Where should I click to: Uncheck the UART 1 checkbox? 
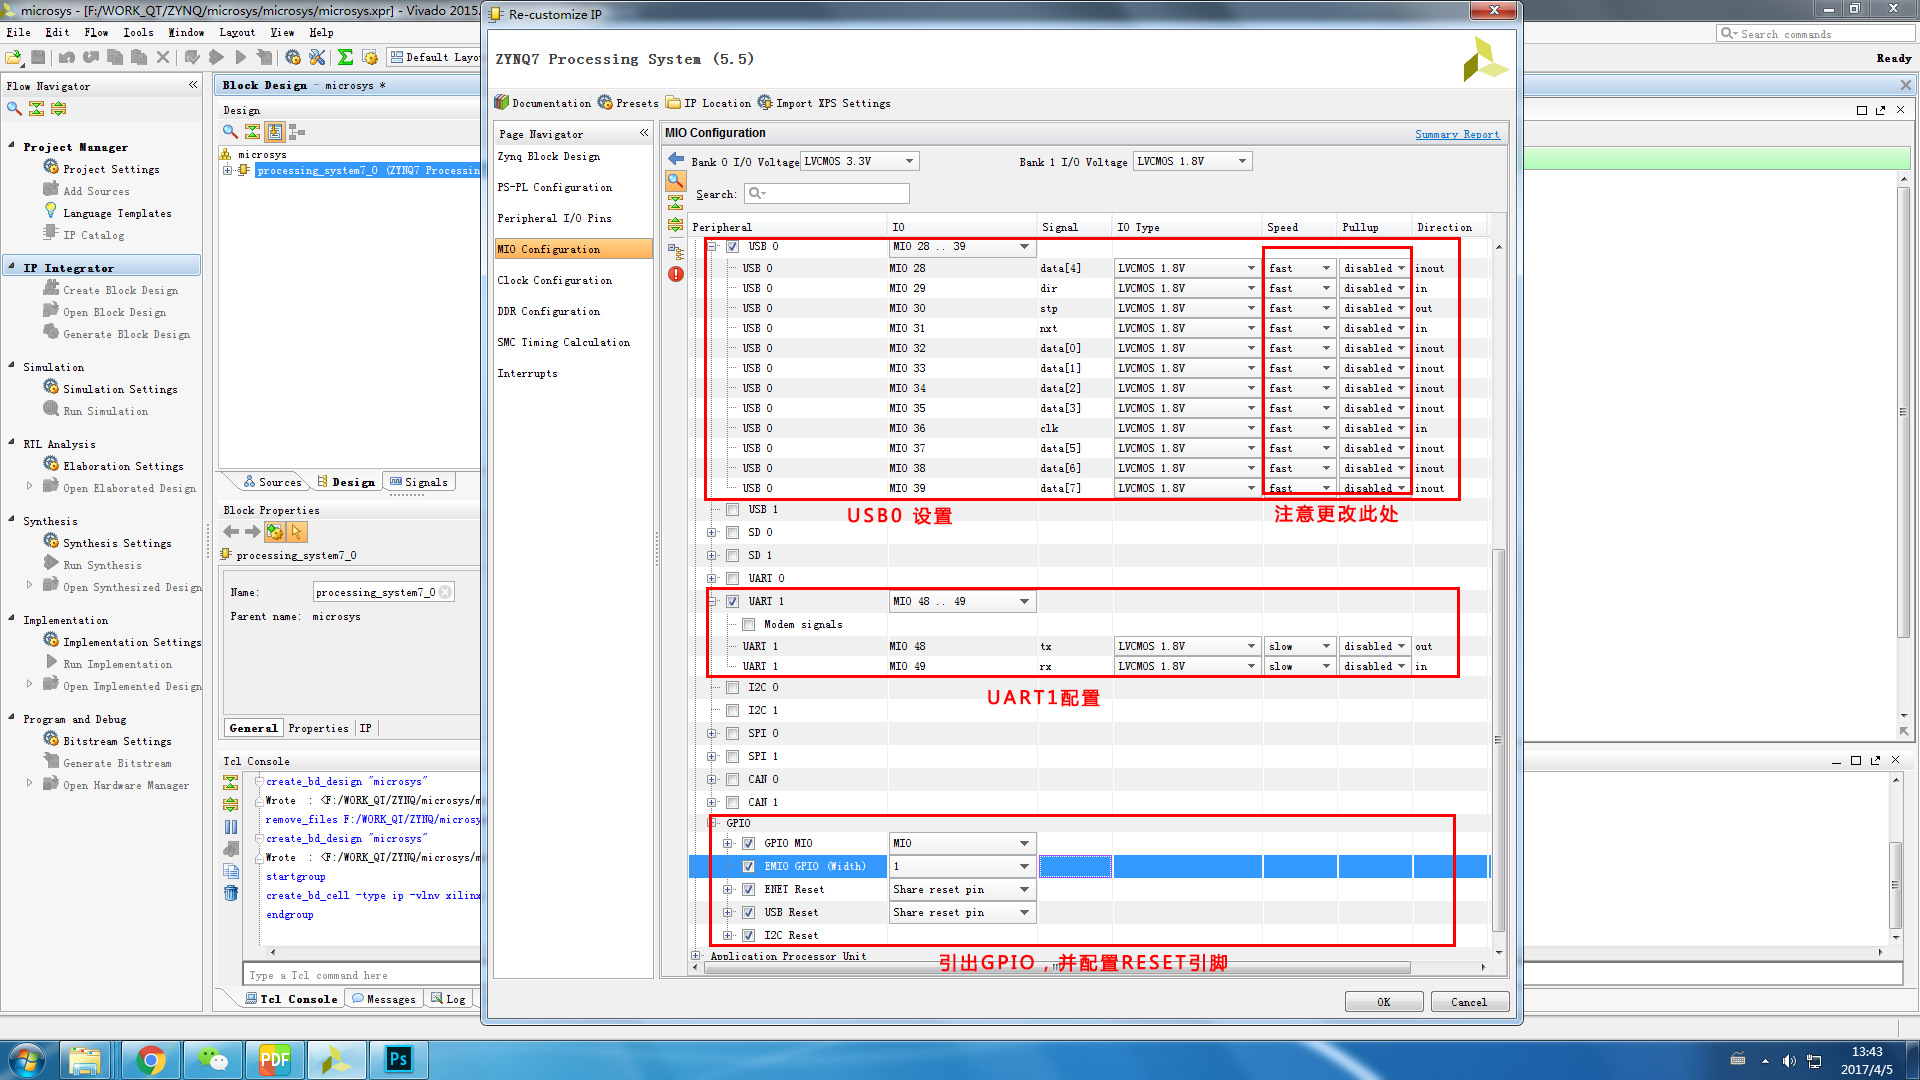click(733, 601)
